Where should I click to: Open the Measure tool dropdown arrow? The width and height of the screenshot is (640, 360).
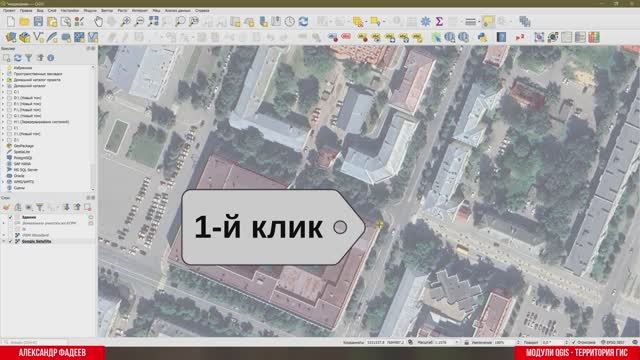point(478,22)
